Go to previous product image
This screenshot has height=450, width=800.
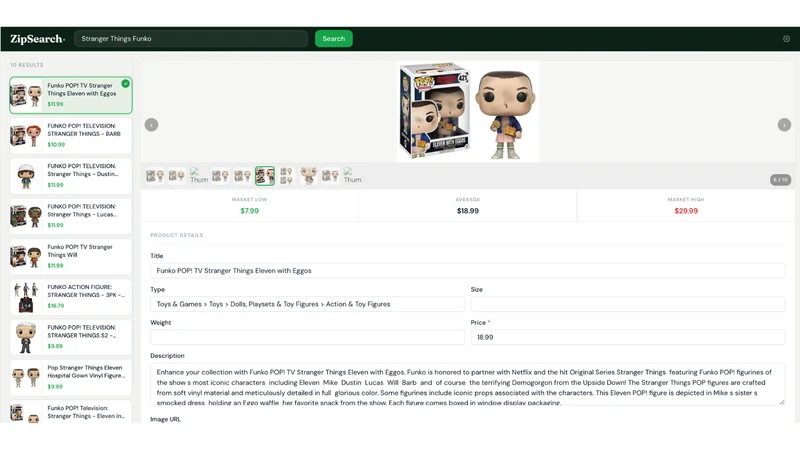click(x=152, y=125)
